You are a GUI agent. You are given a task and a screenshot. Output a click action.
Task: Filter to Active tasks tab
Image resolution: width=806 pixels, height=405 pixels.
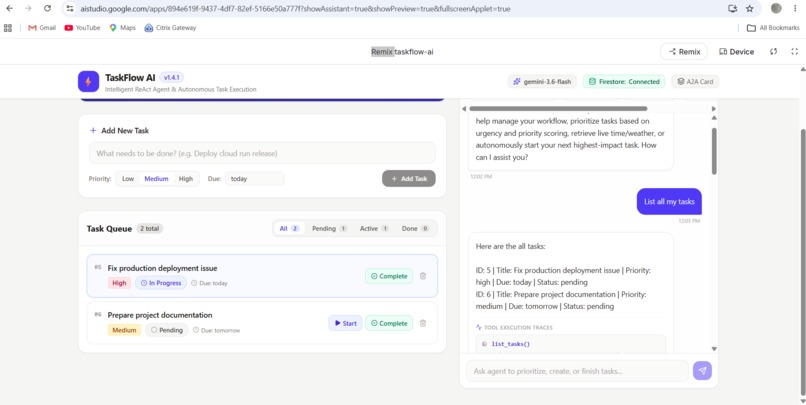pyautogui.click(x=374, y=228)
